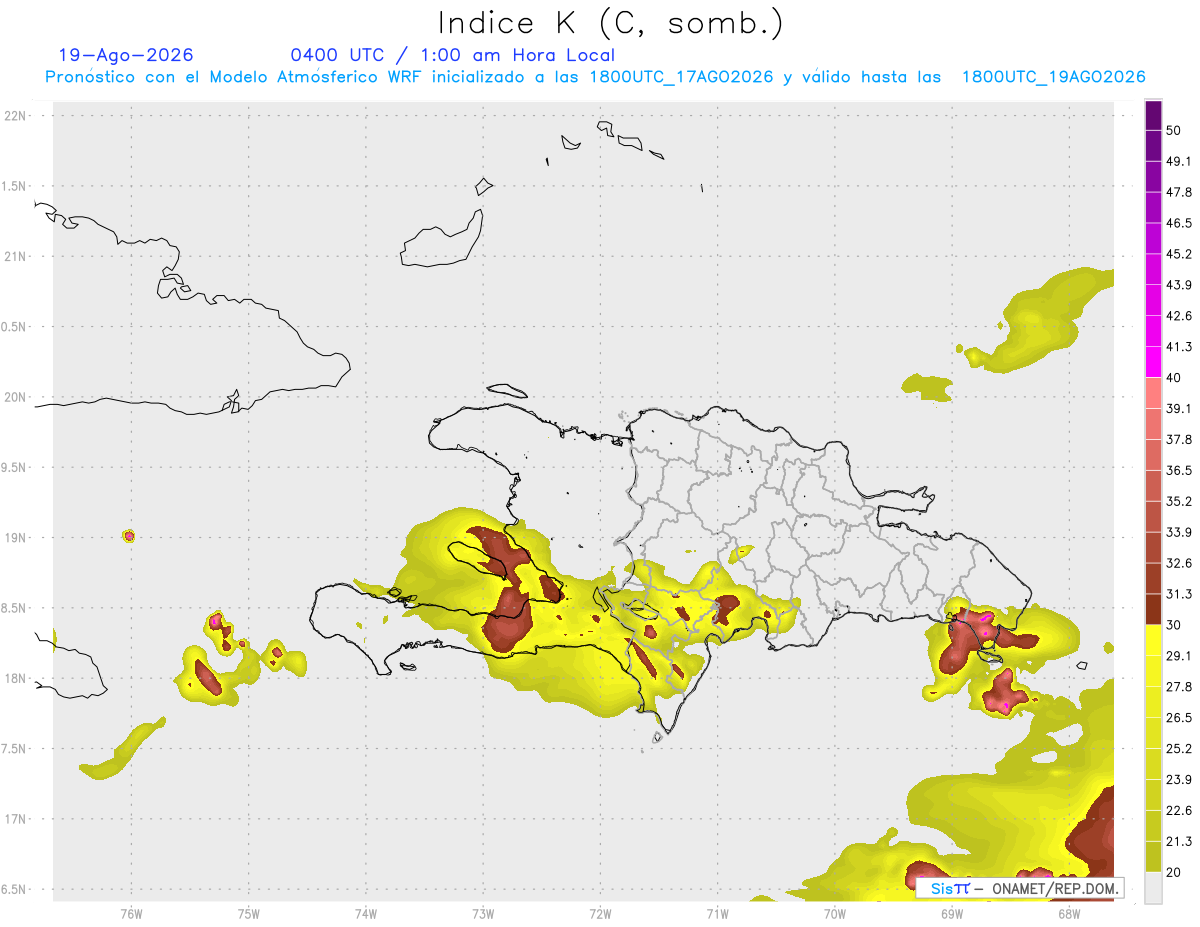The height and width of the screenshot is (927, 1200).
Task: Click the "7.5N" latitude label
Action: point(12,748)
